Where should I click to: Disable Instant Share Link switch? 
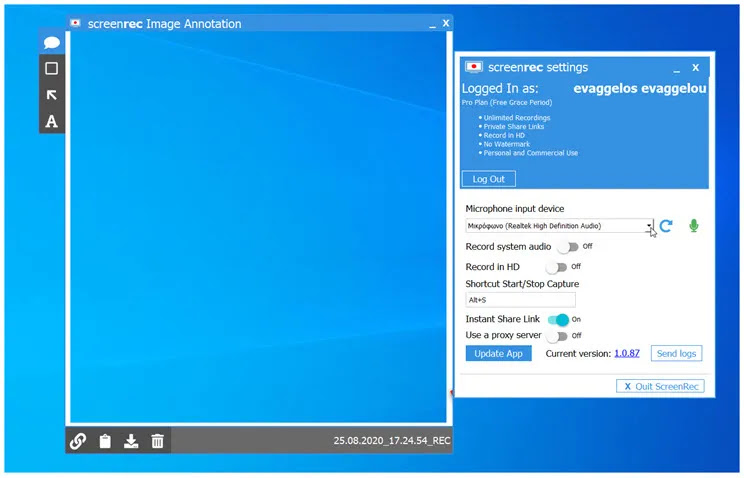point(558,319)
